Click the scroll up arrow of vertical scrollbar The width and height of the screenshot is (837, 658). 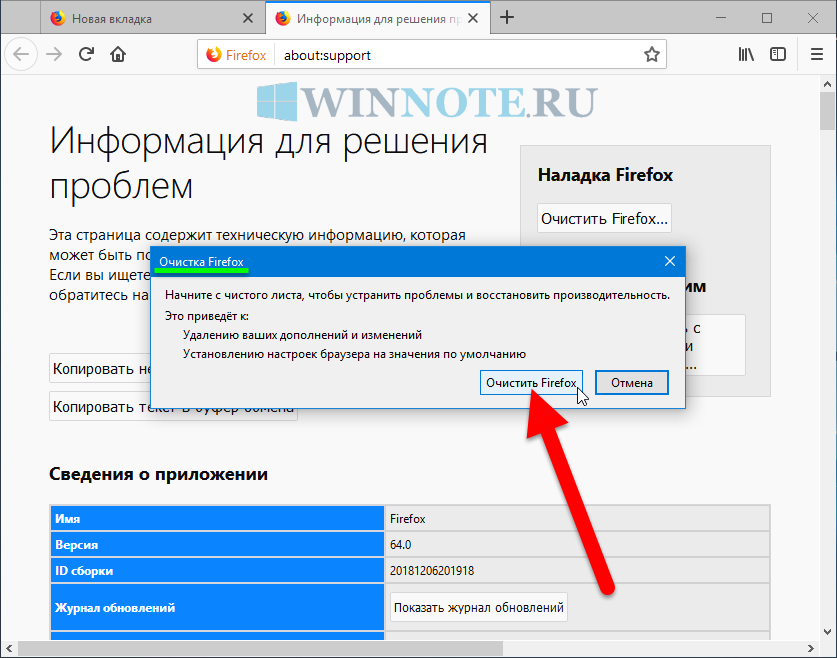(x=827, y=84)
